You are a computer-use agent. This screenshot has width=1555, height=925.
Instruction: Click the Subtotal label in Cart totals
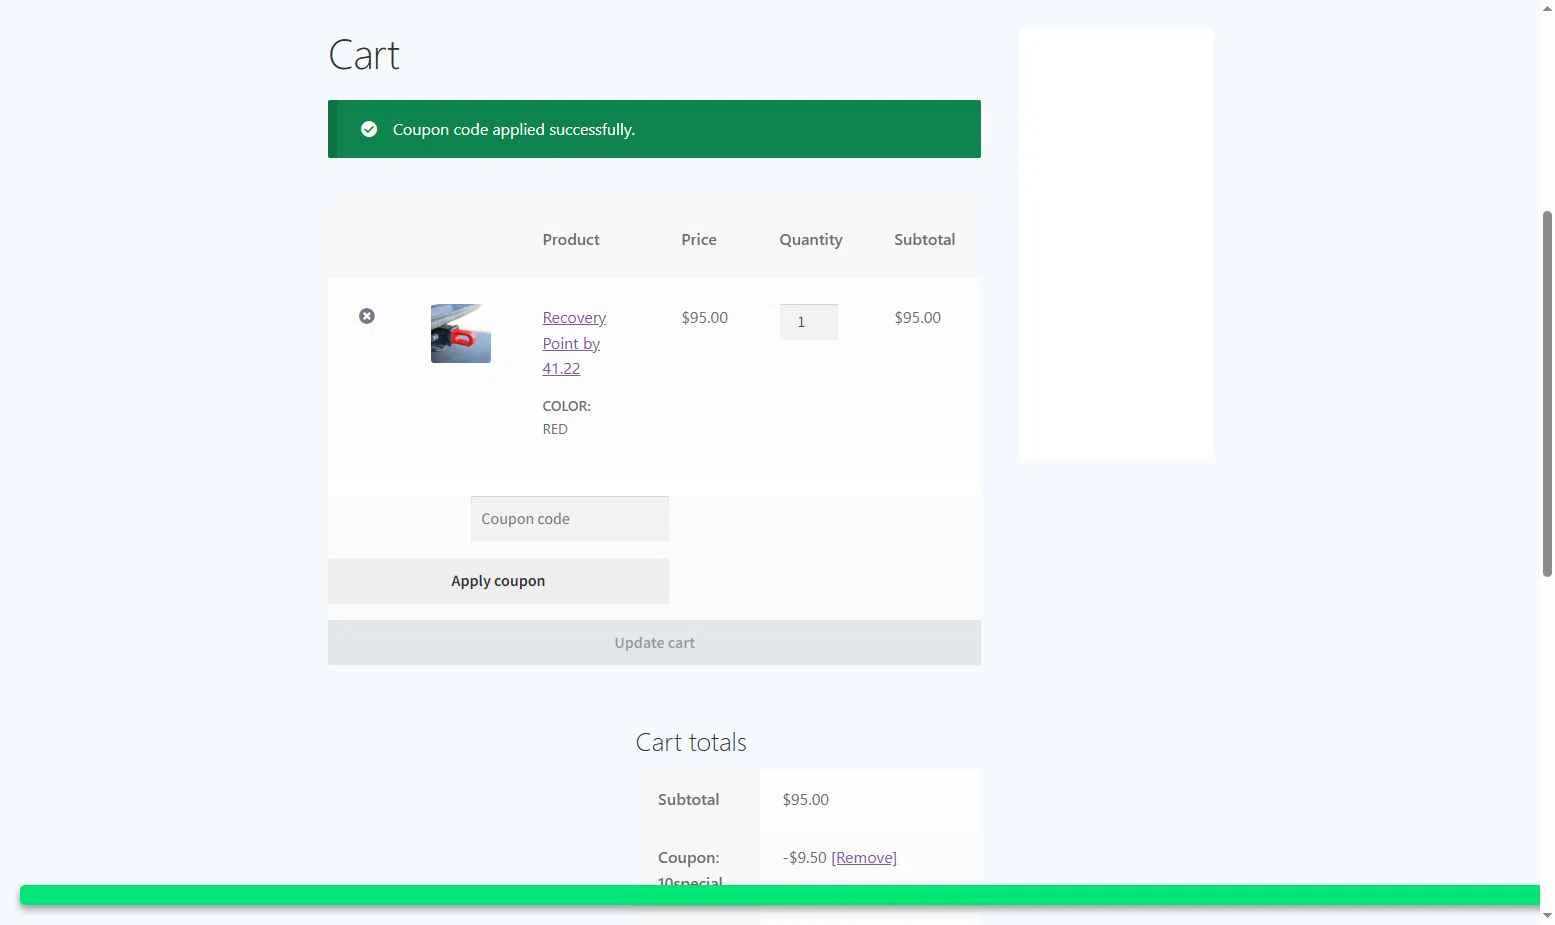[689, 800]
